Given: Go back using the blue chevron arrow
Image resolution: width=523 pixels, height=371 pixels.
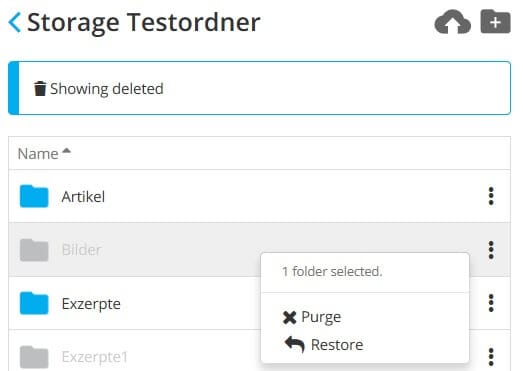Looking at the screenshot, I should click(15, 22).
